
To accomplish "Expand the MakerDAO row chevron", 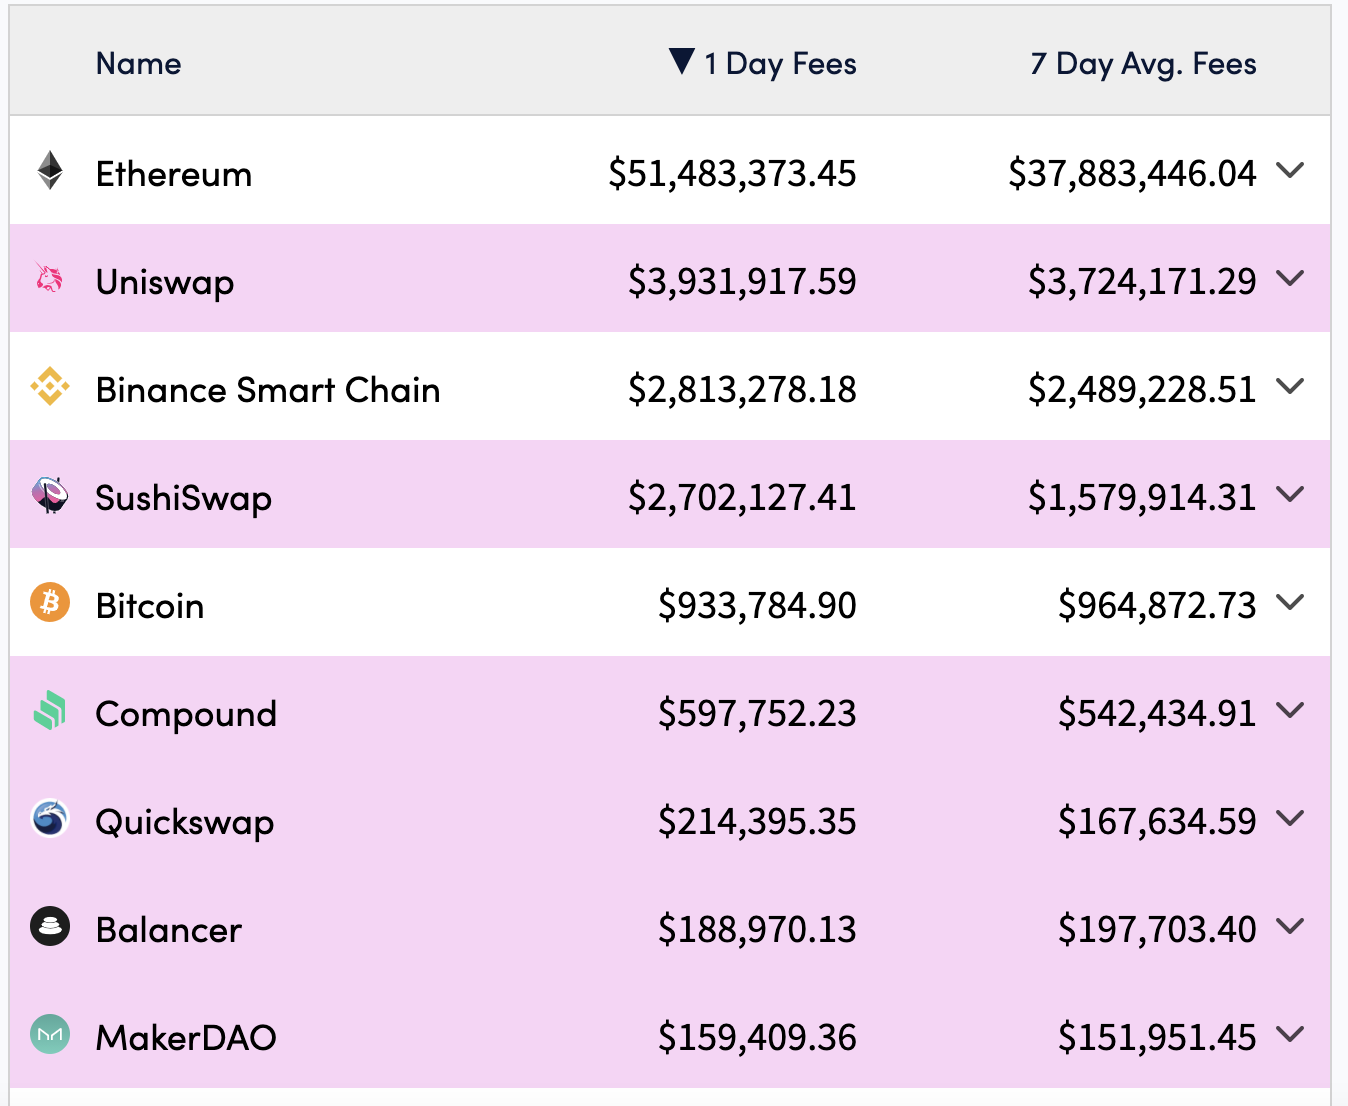I will tap(1291, 1034).
